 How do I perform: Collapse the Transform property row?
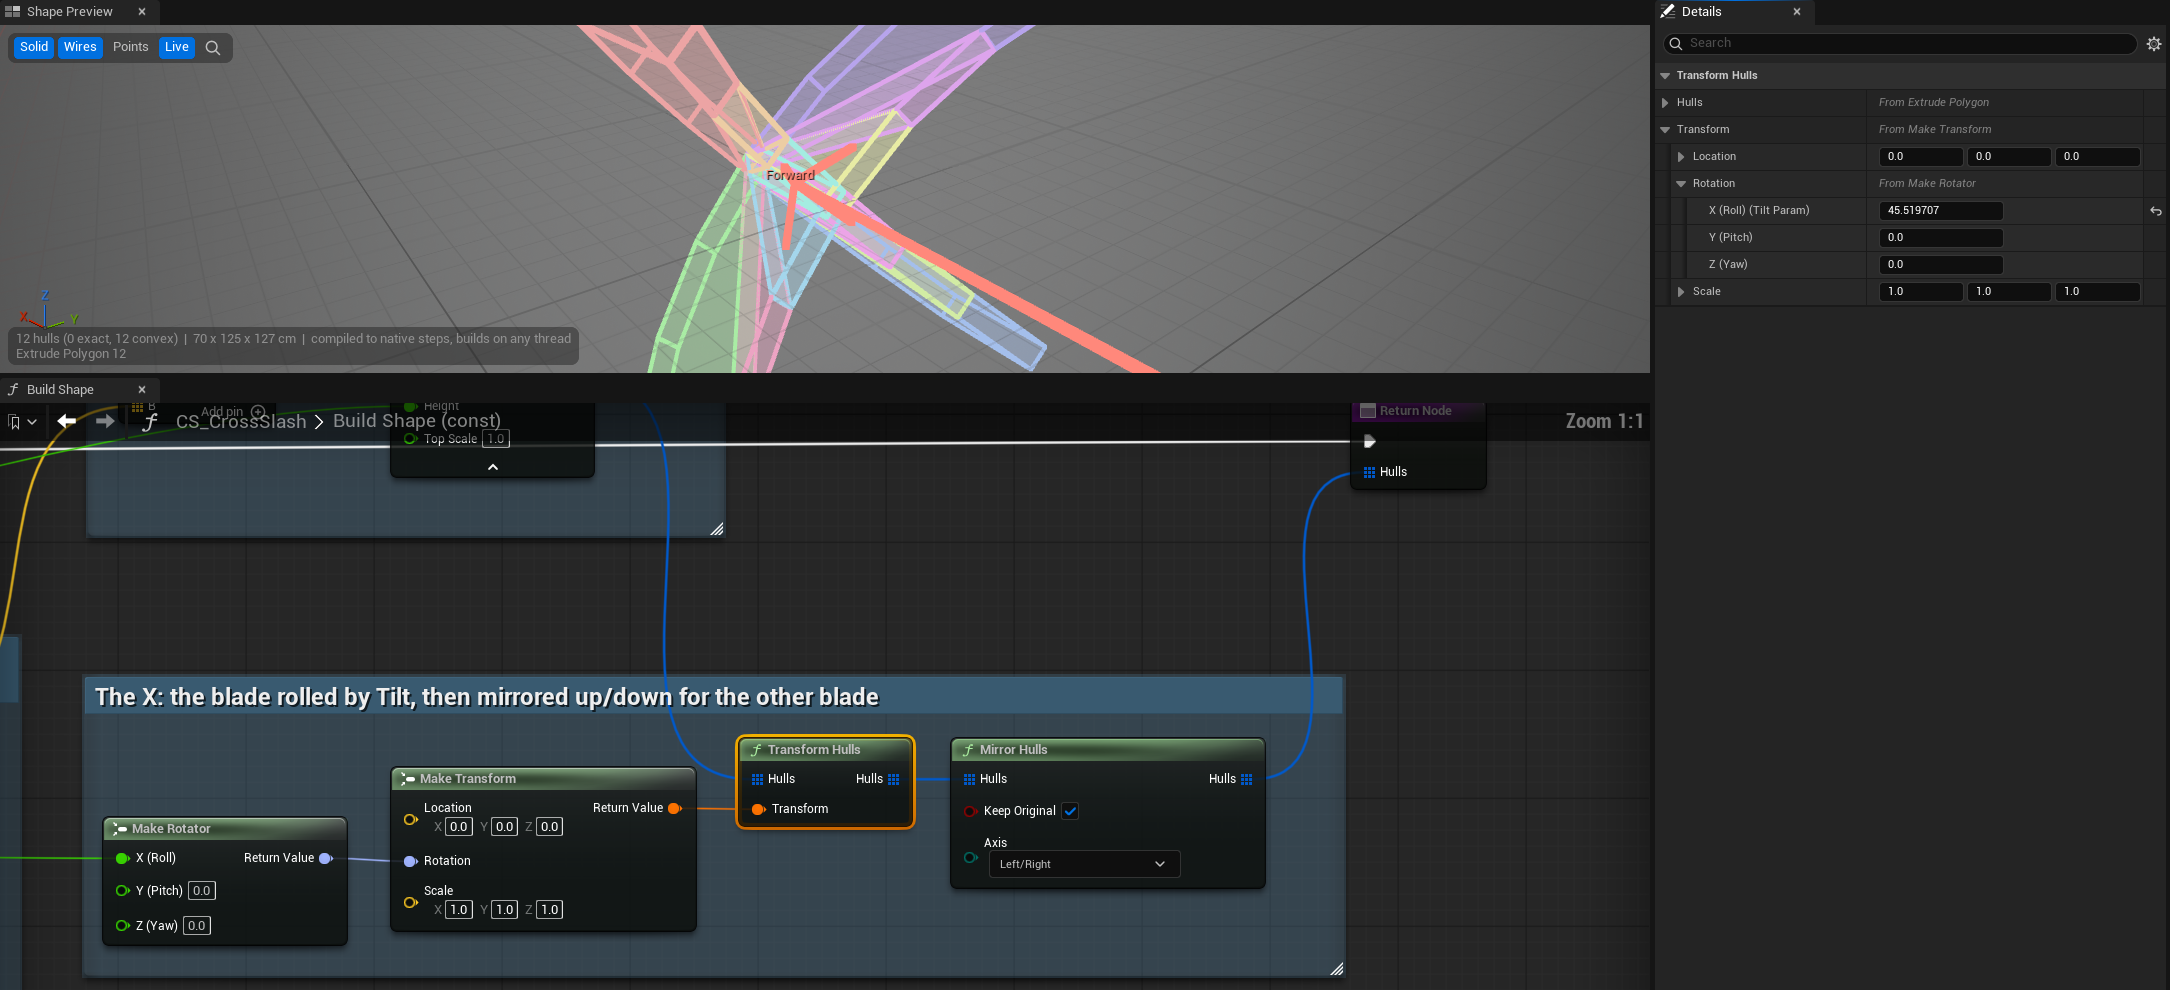(1665, 130)
